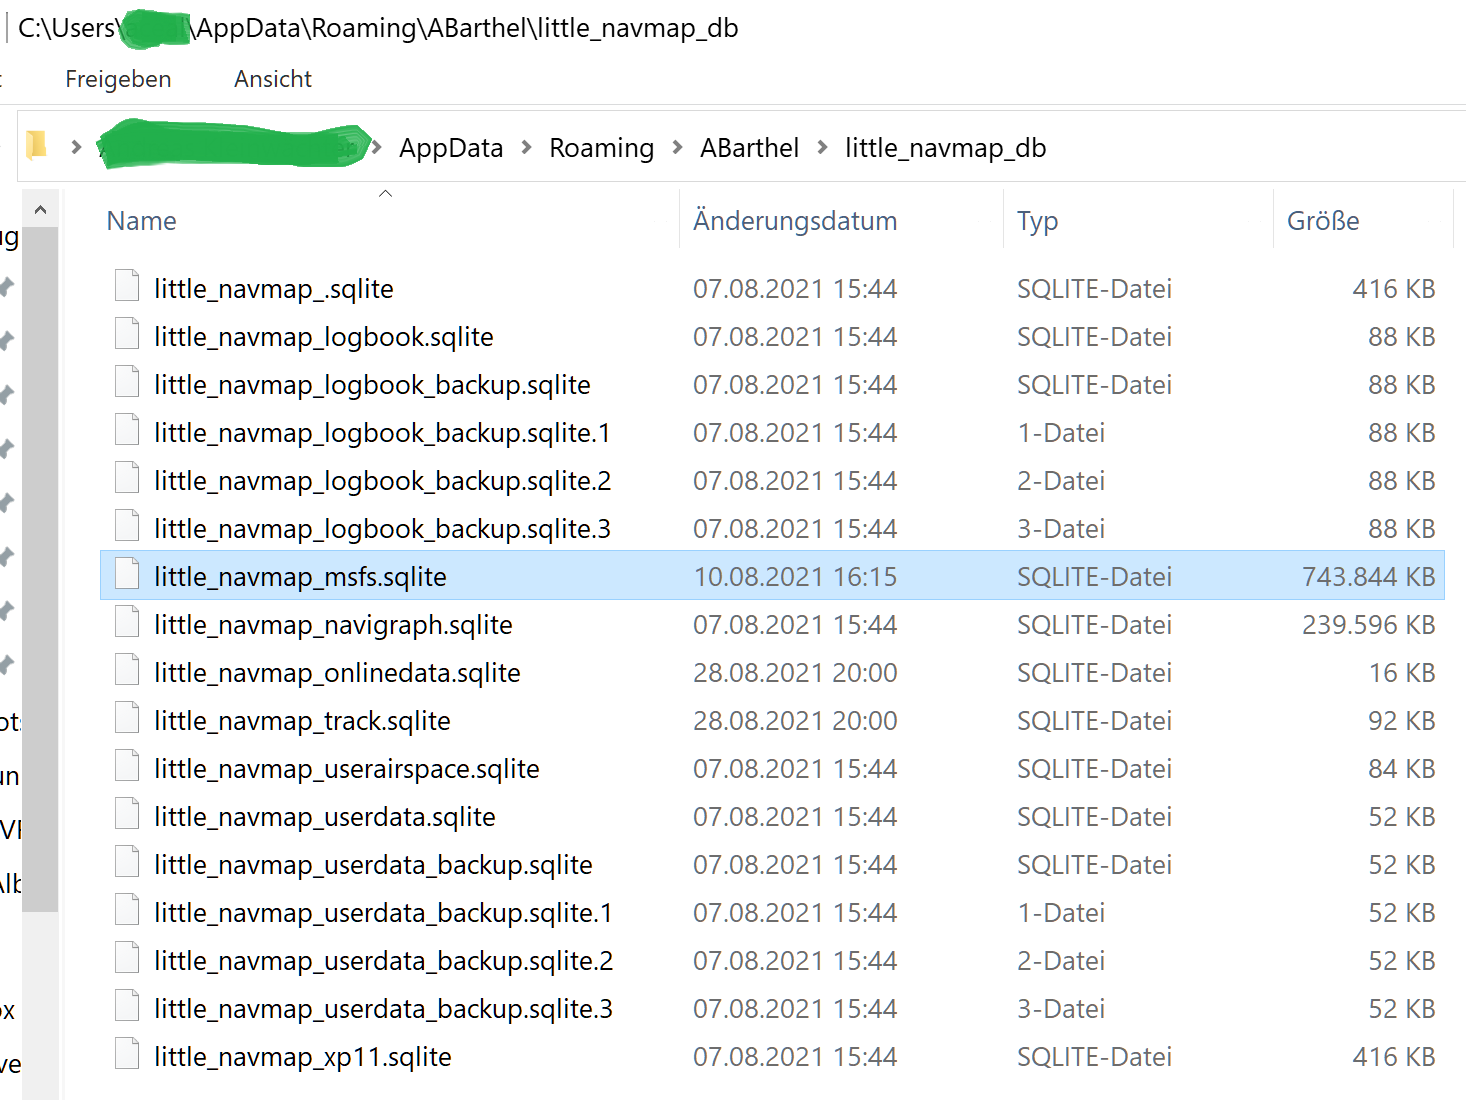Sort files by Änderungsdatum column
Viewport: 1466px width, 1100px height.
(795, 221)
